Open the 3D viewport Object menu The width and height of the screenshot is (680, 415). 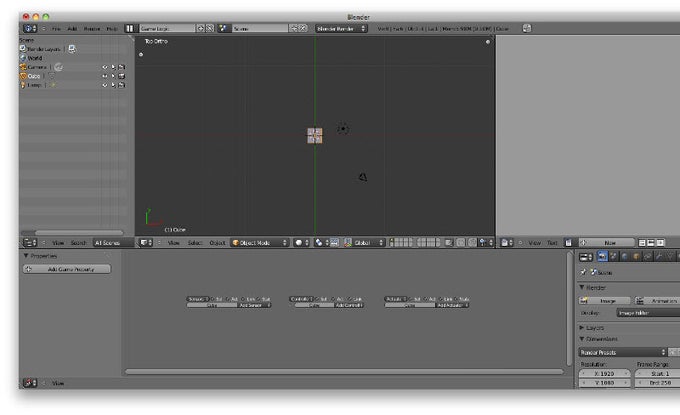tap(217, 243)
